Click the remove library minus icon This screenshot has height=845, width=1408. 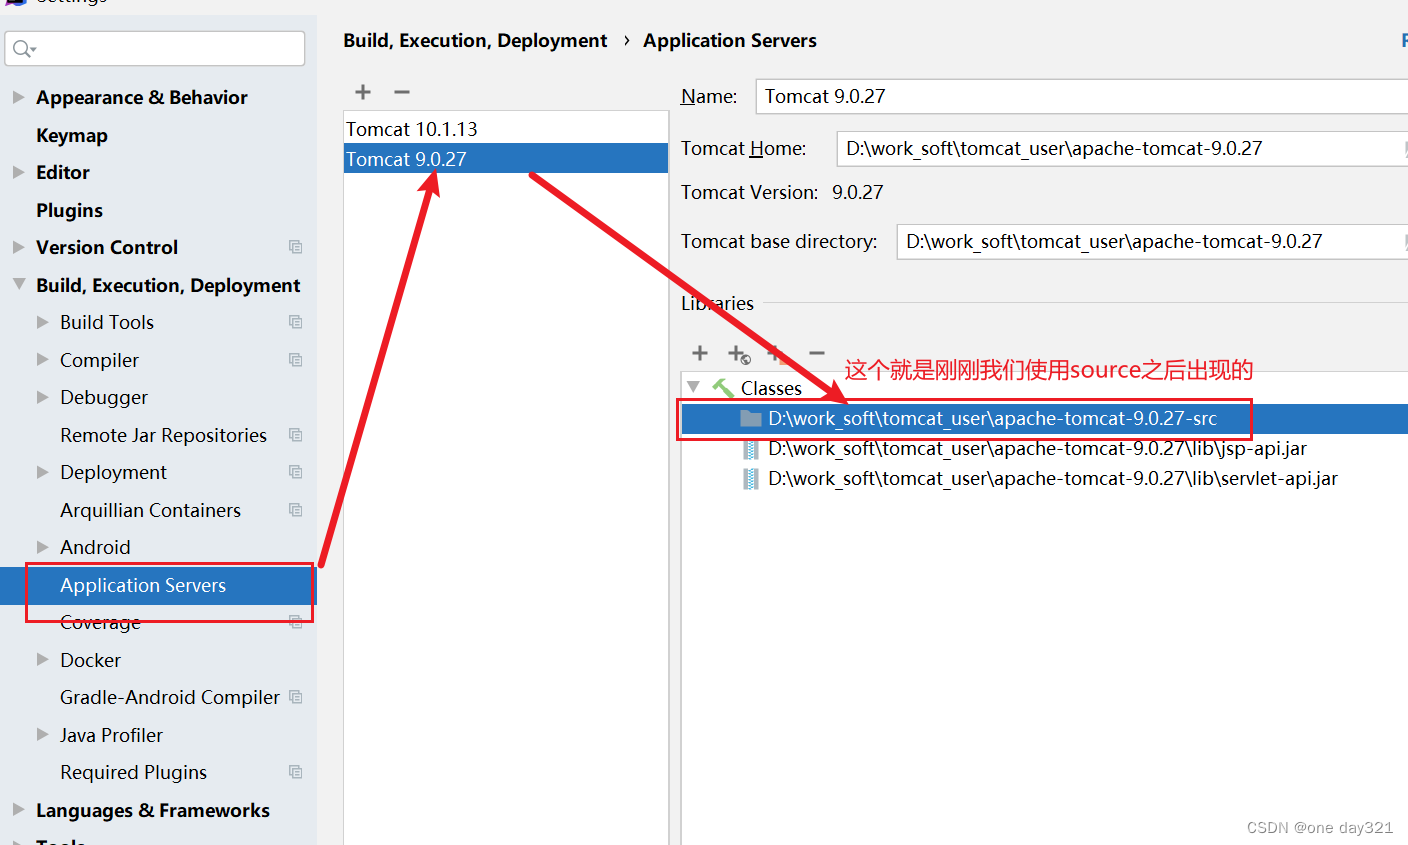(816, 352)
